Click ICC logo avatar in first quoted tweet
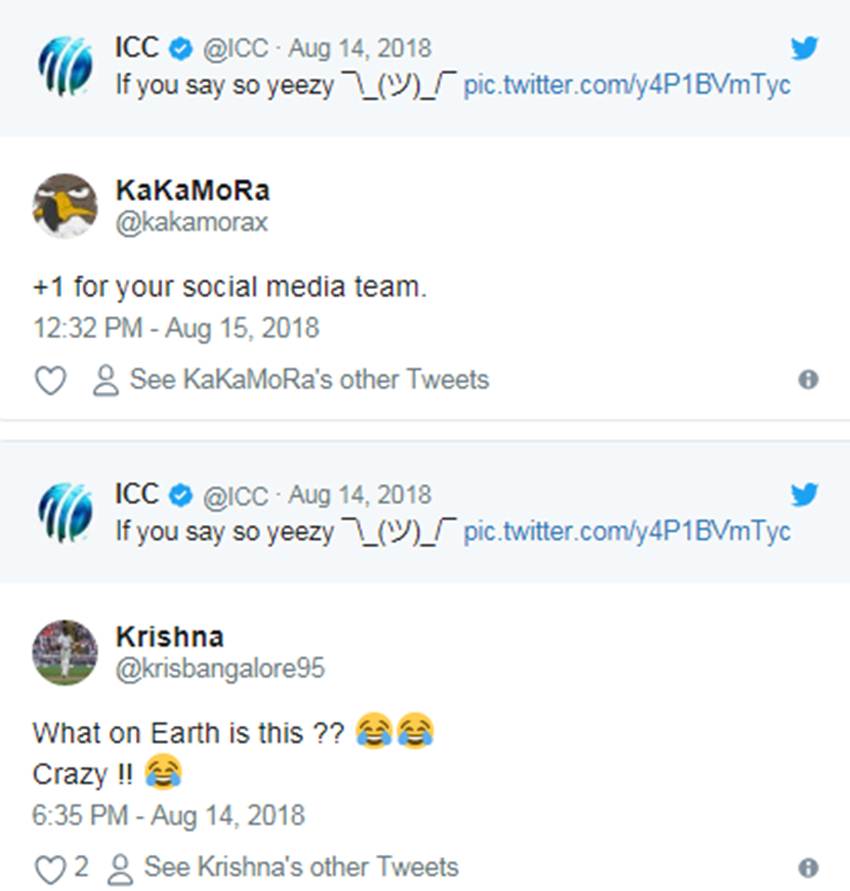The height and width of the screenshot is (891, 850). tap(65, 66)
